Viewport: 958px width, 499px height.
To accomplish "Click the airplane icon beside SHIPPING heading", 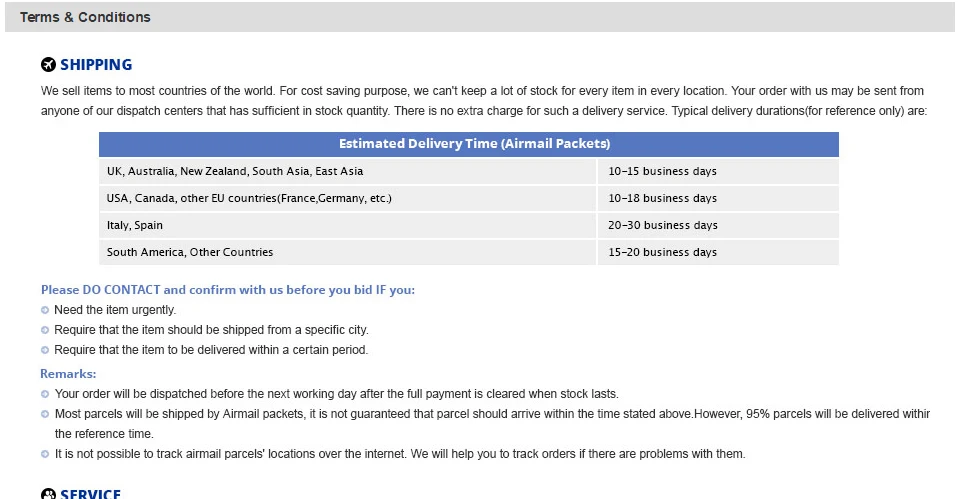I will (48, 65).
